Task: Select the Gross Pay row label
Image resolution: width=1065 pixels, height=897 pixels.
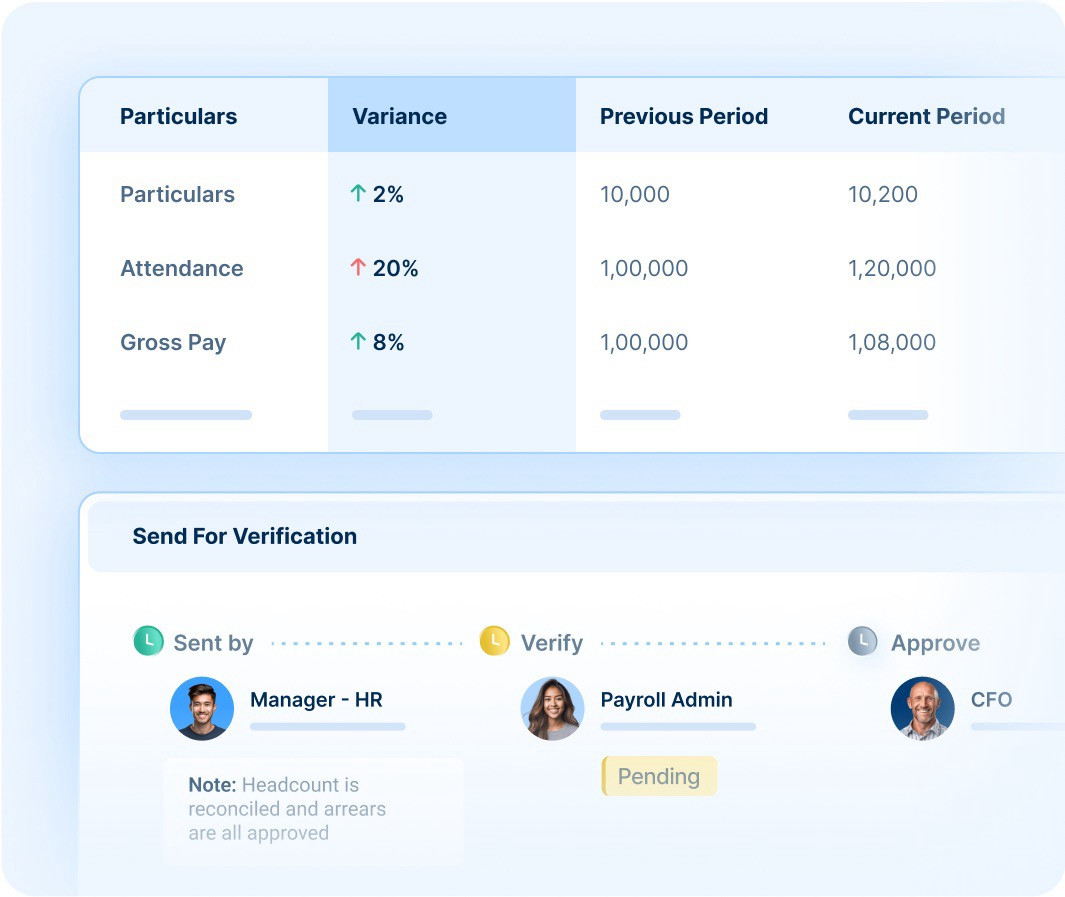Action: (x=173, y=342)
